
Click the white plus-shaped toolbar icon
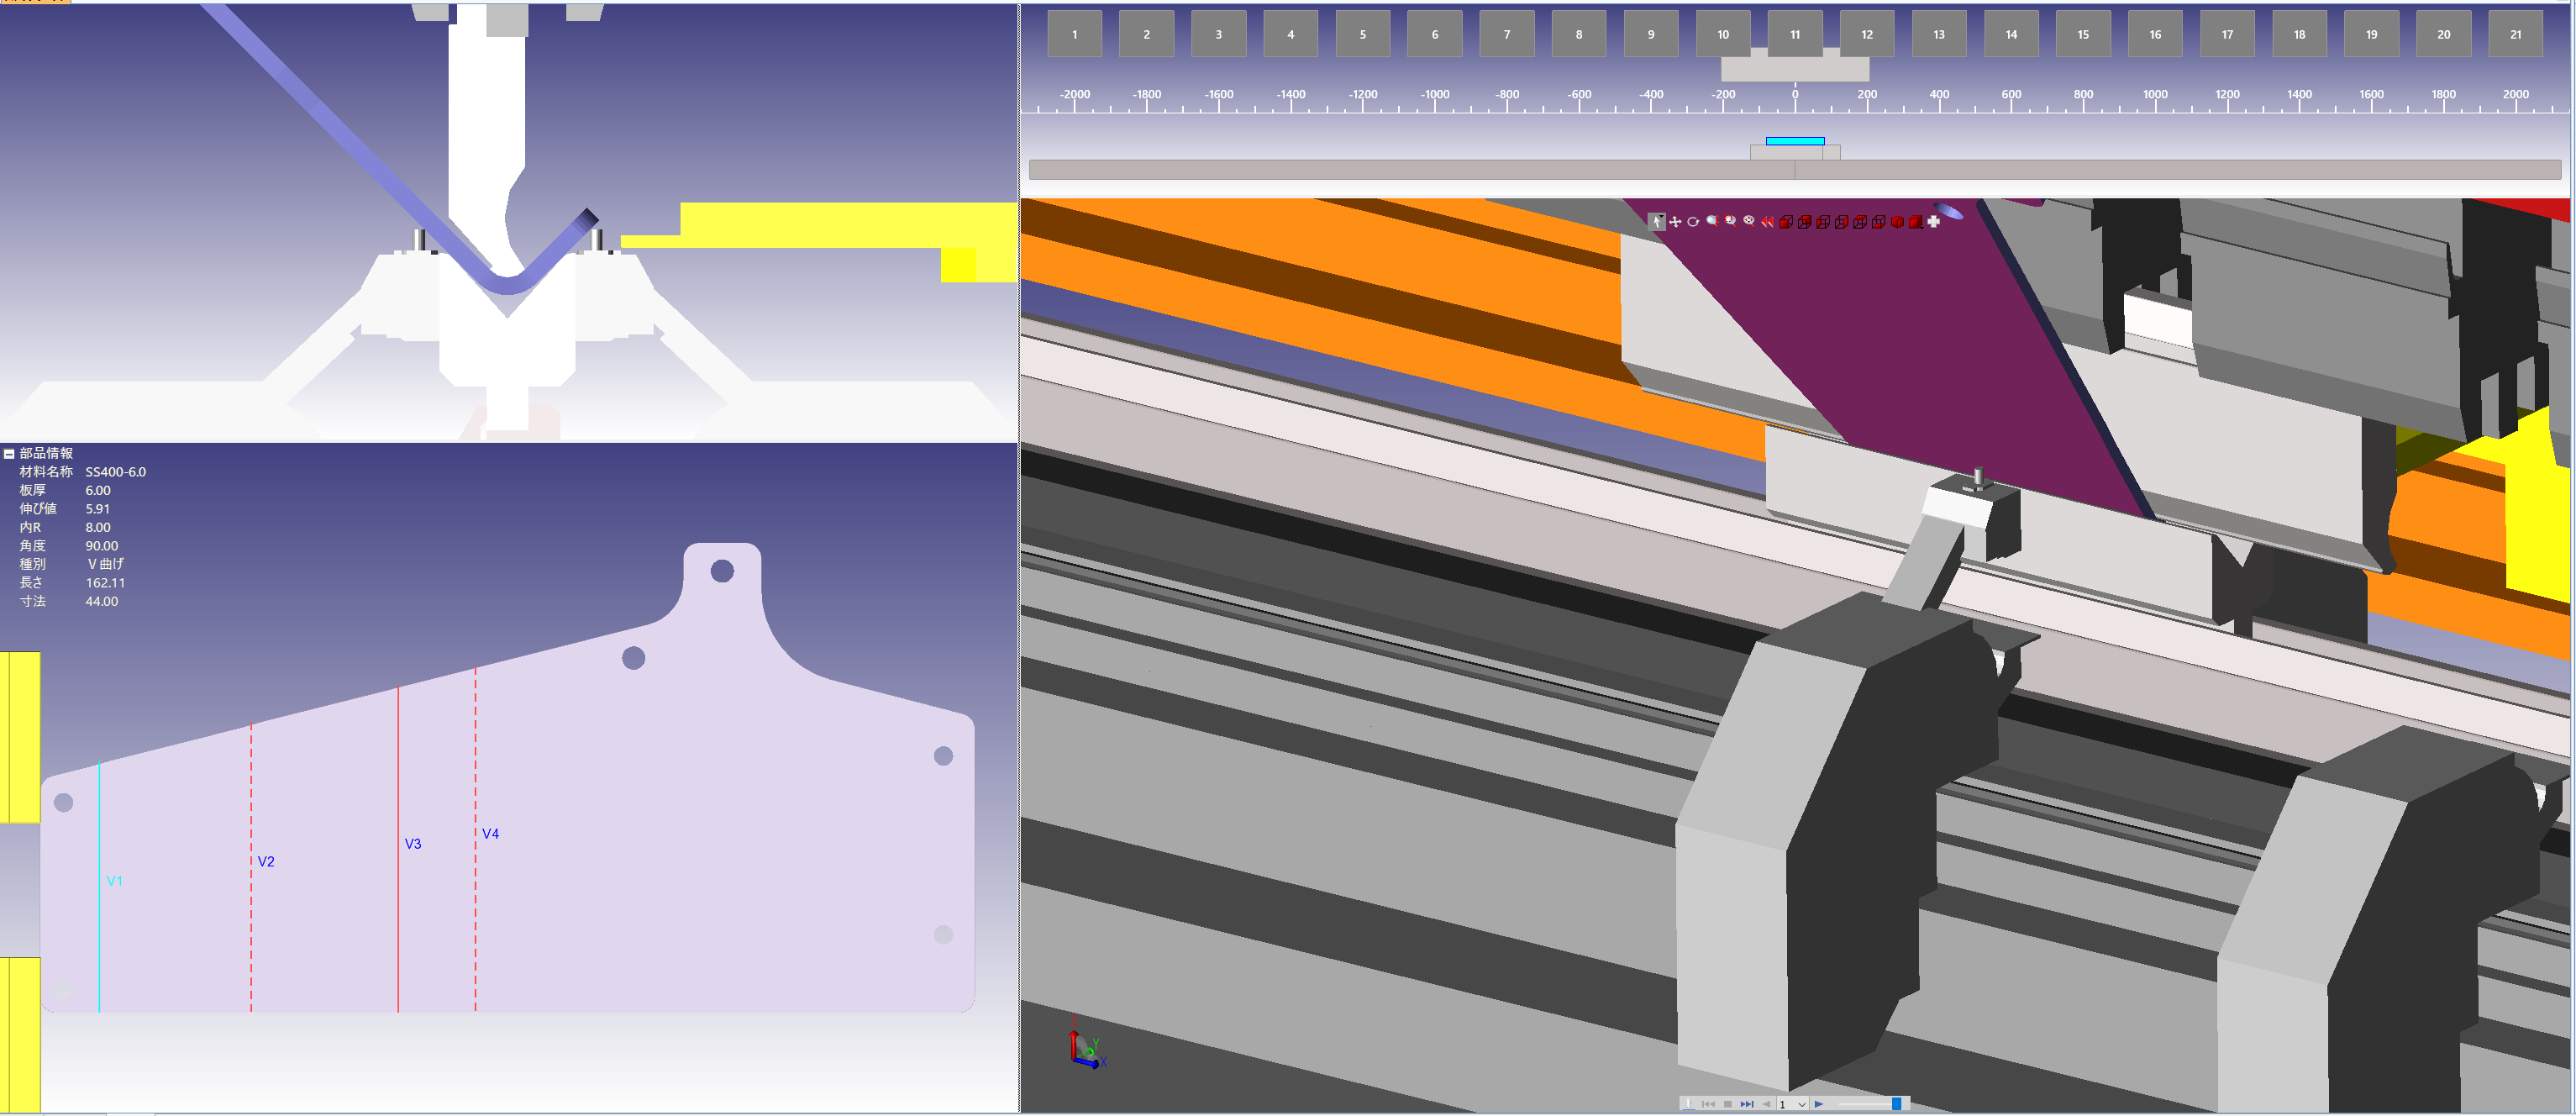pos(1934,222)
